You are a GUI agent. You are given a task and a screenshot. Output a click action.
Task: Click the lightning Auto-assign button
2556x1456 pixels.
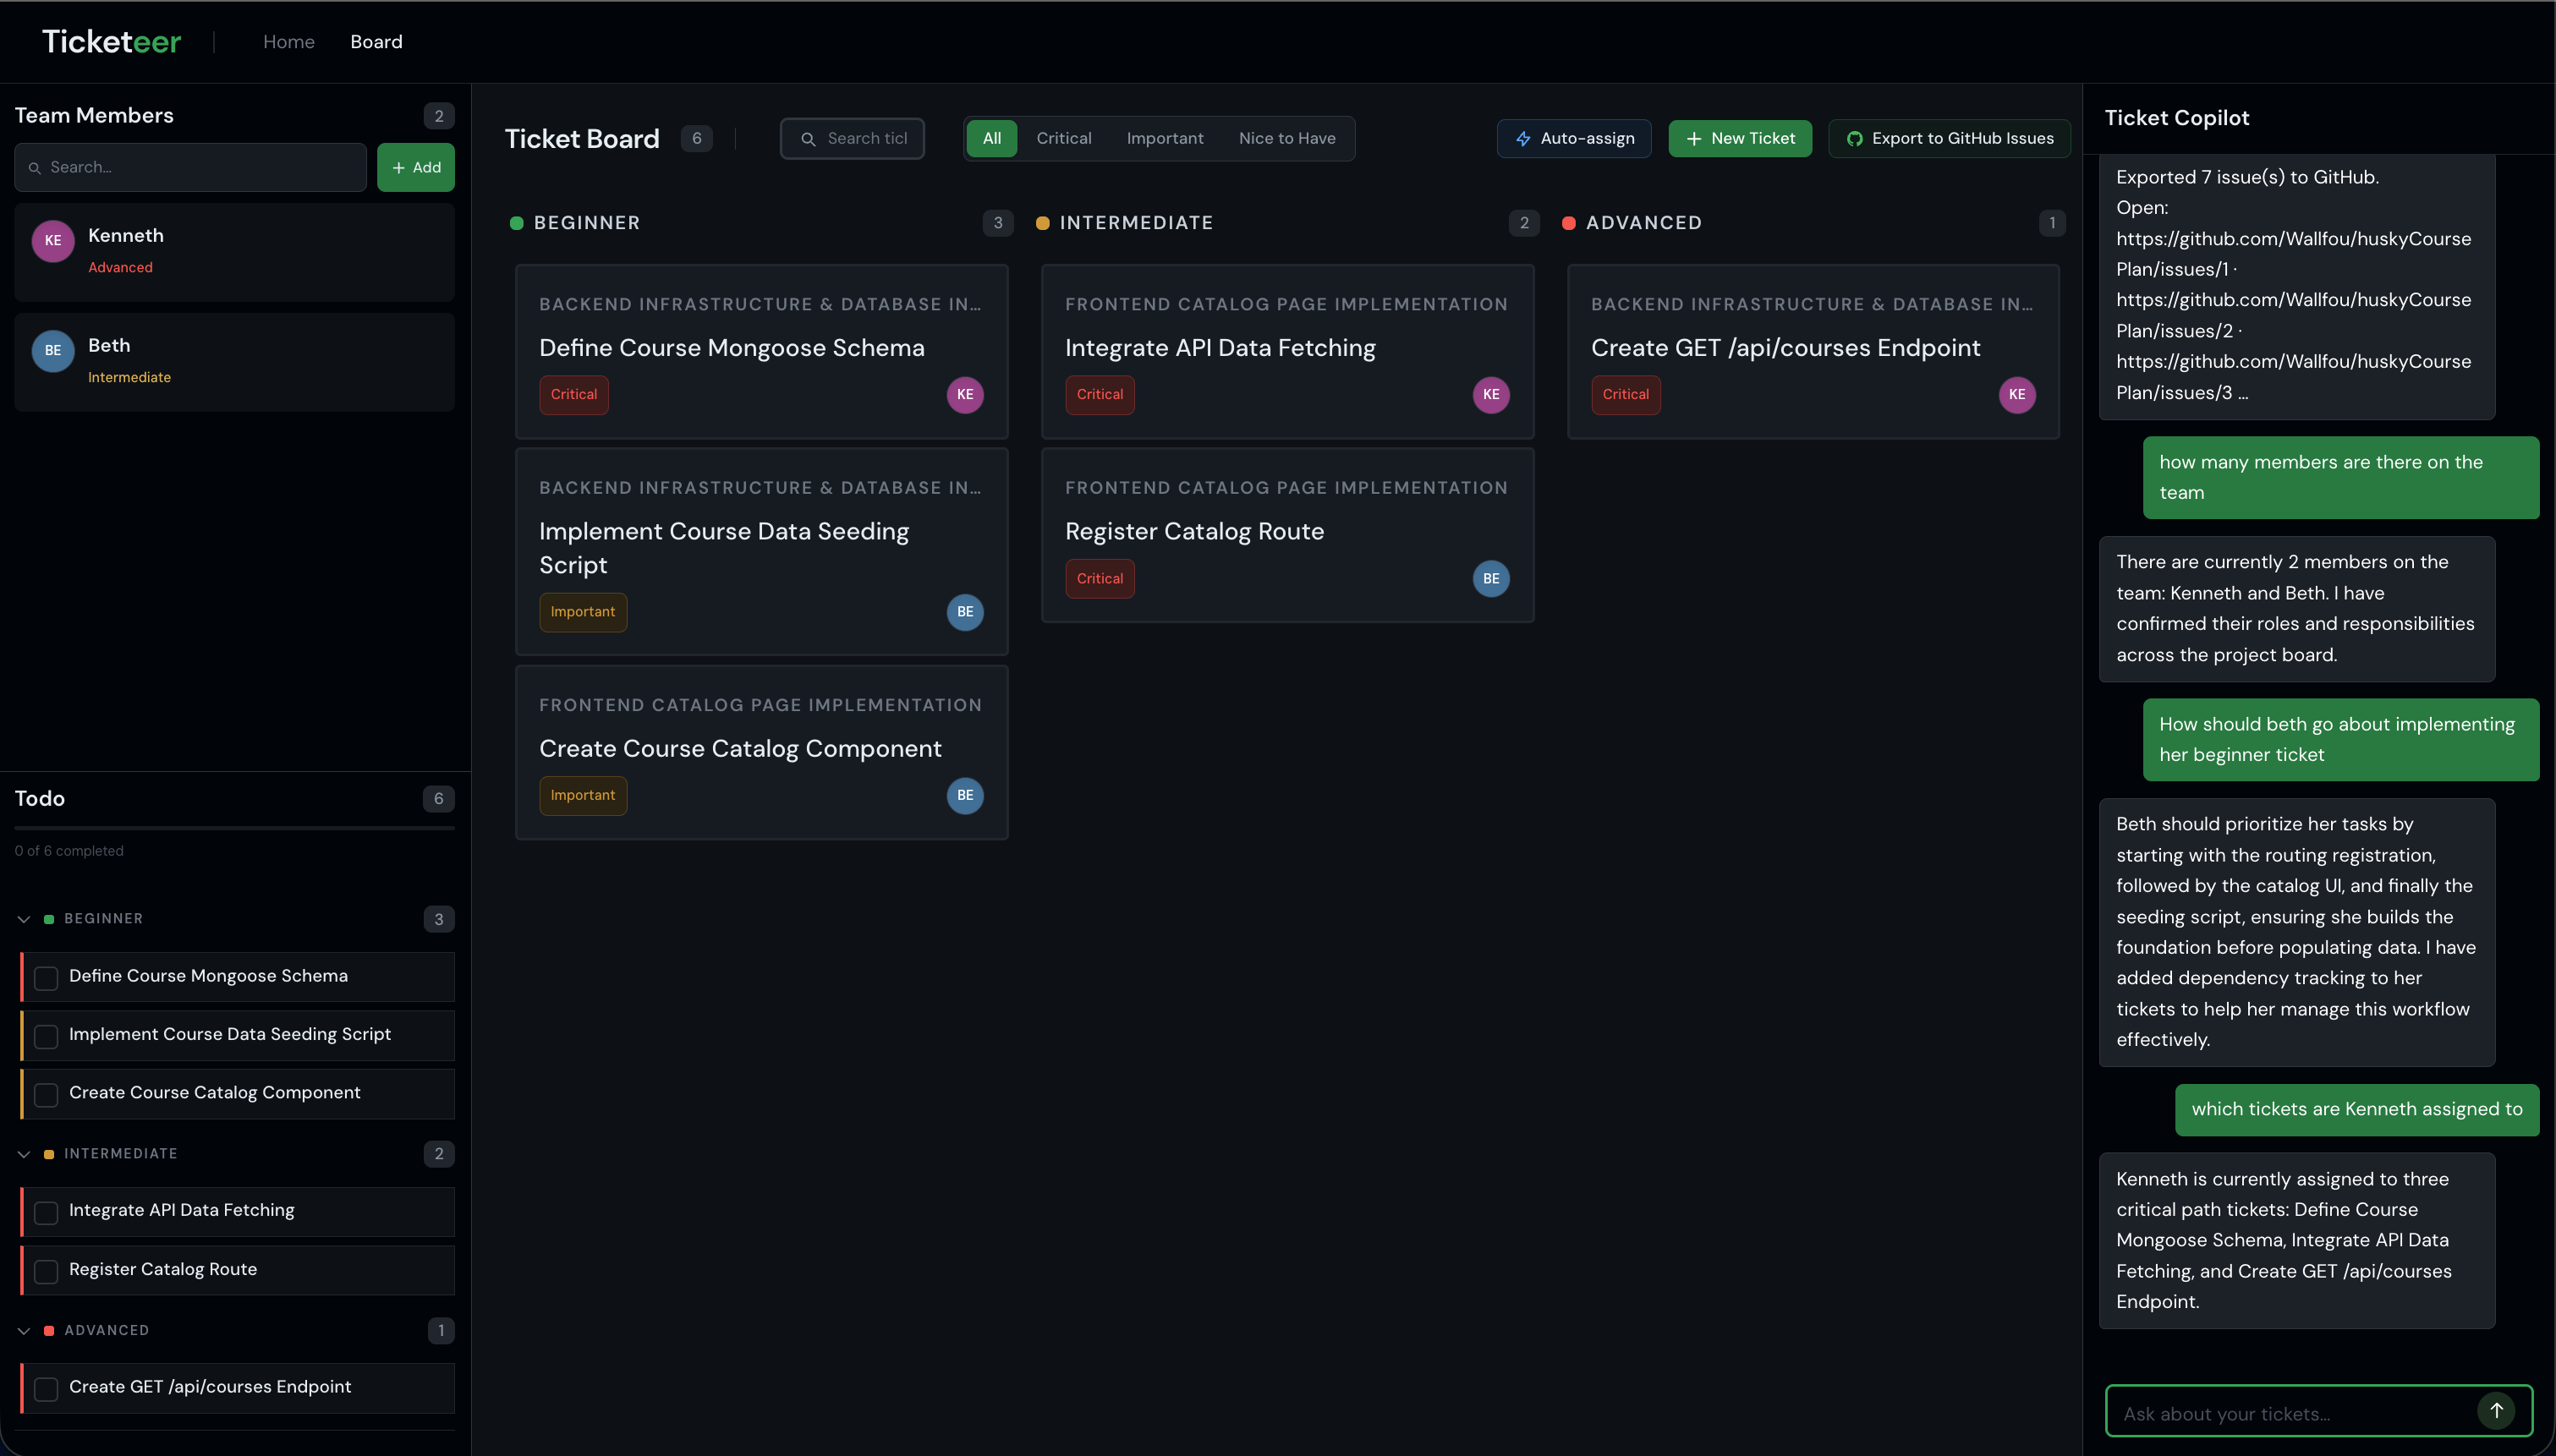coord(1574,138)
